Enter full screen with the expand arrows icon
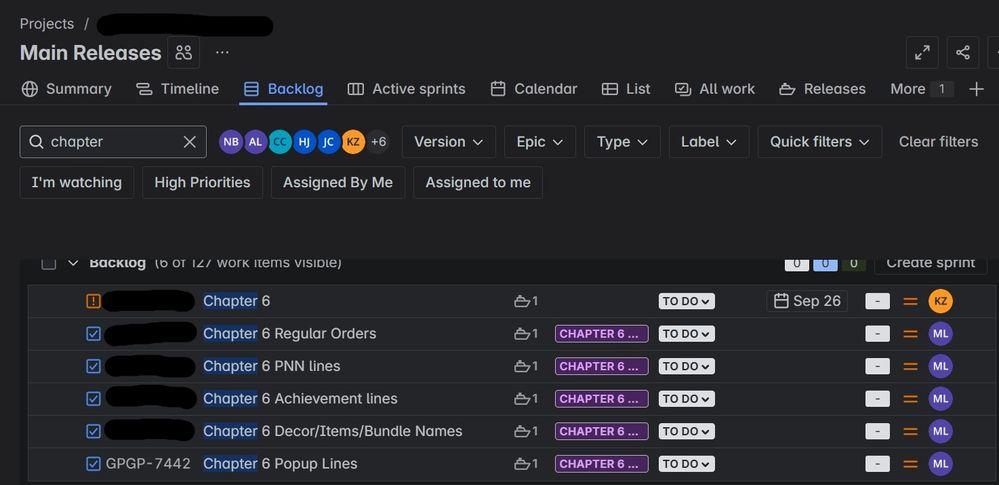 [922, 52]
